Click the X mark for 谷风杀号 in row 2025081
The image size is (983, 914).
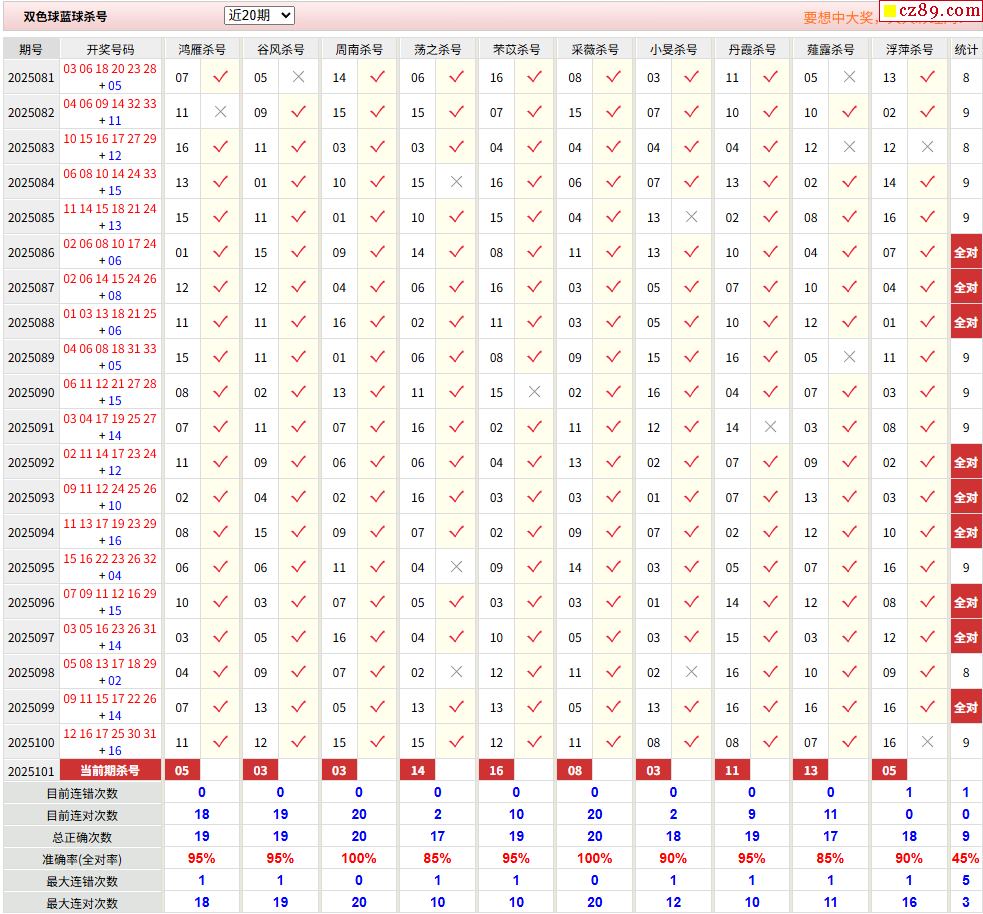298,77
